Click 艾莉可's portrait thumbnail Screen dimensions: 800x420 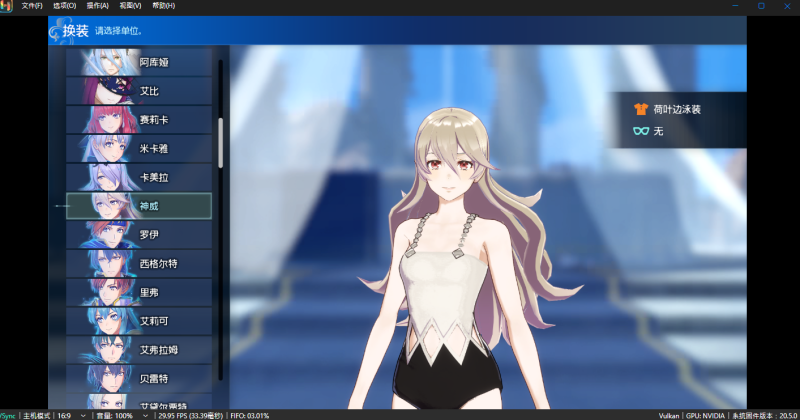[x=108, y=321]
